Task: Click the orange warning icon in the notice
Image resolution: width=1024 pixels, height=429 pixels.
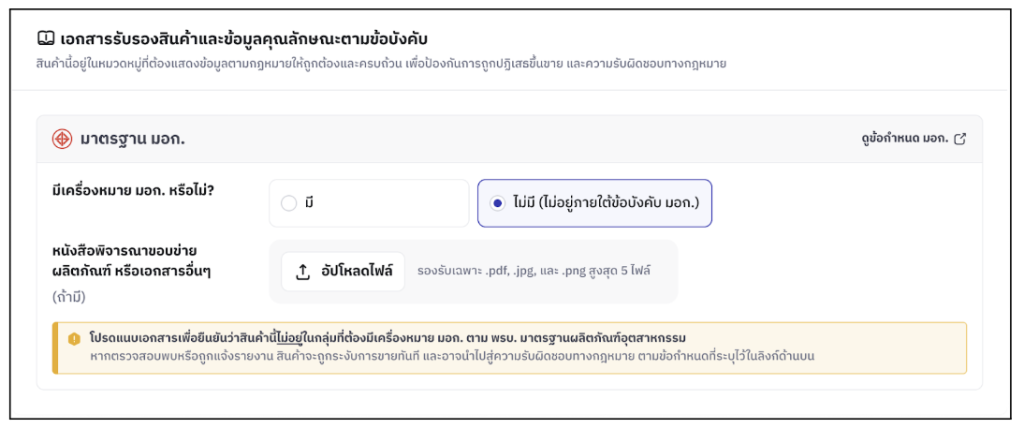Action: (74, 339)
